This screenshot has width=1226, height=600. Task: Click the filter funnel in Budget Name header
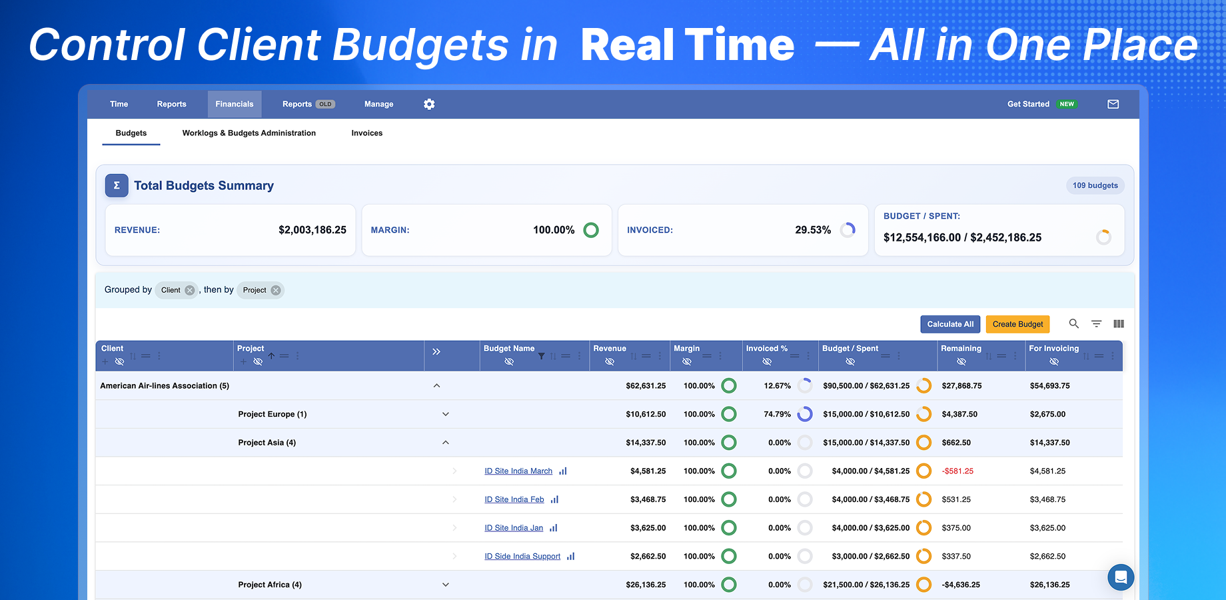541,356
